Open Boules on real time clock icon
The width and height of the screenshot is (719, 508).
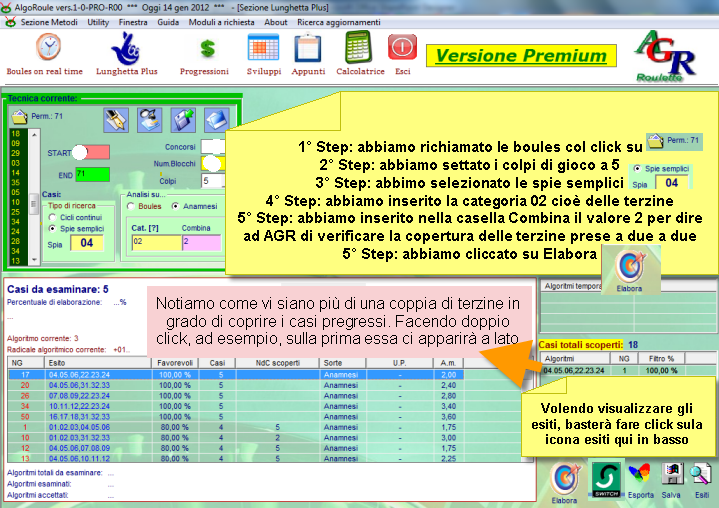pos(48,47)
